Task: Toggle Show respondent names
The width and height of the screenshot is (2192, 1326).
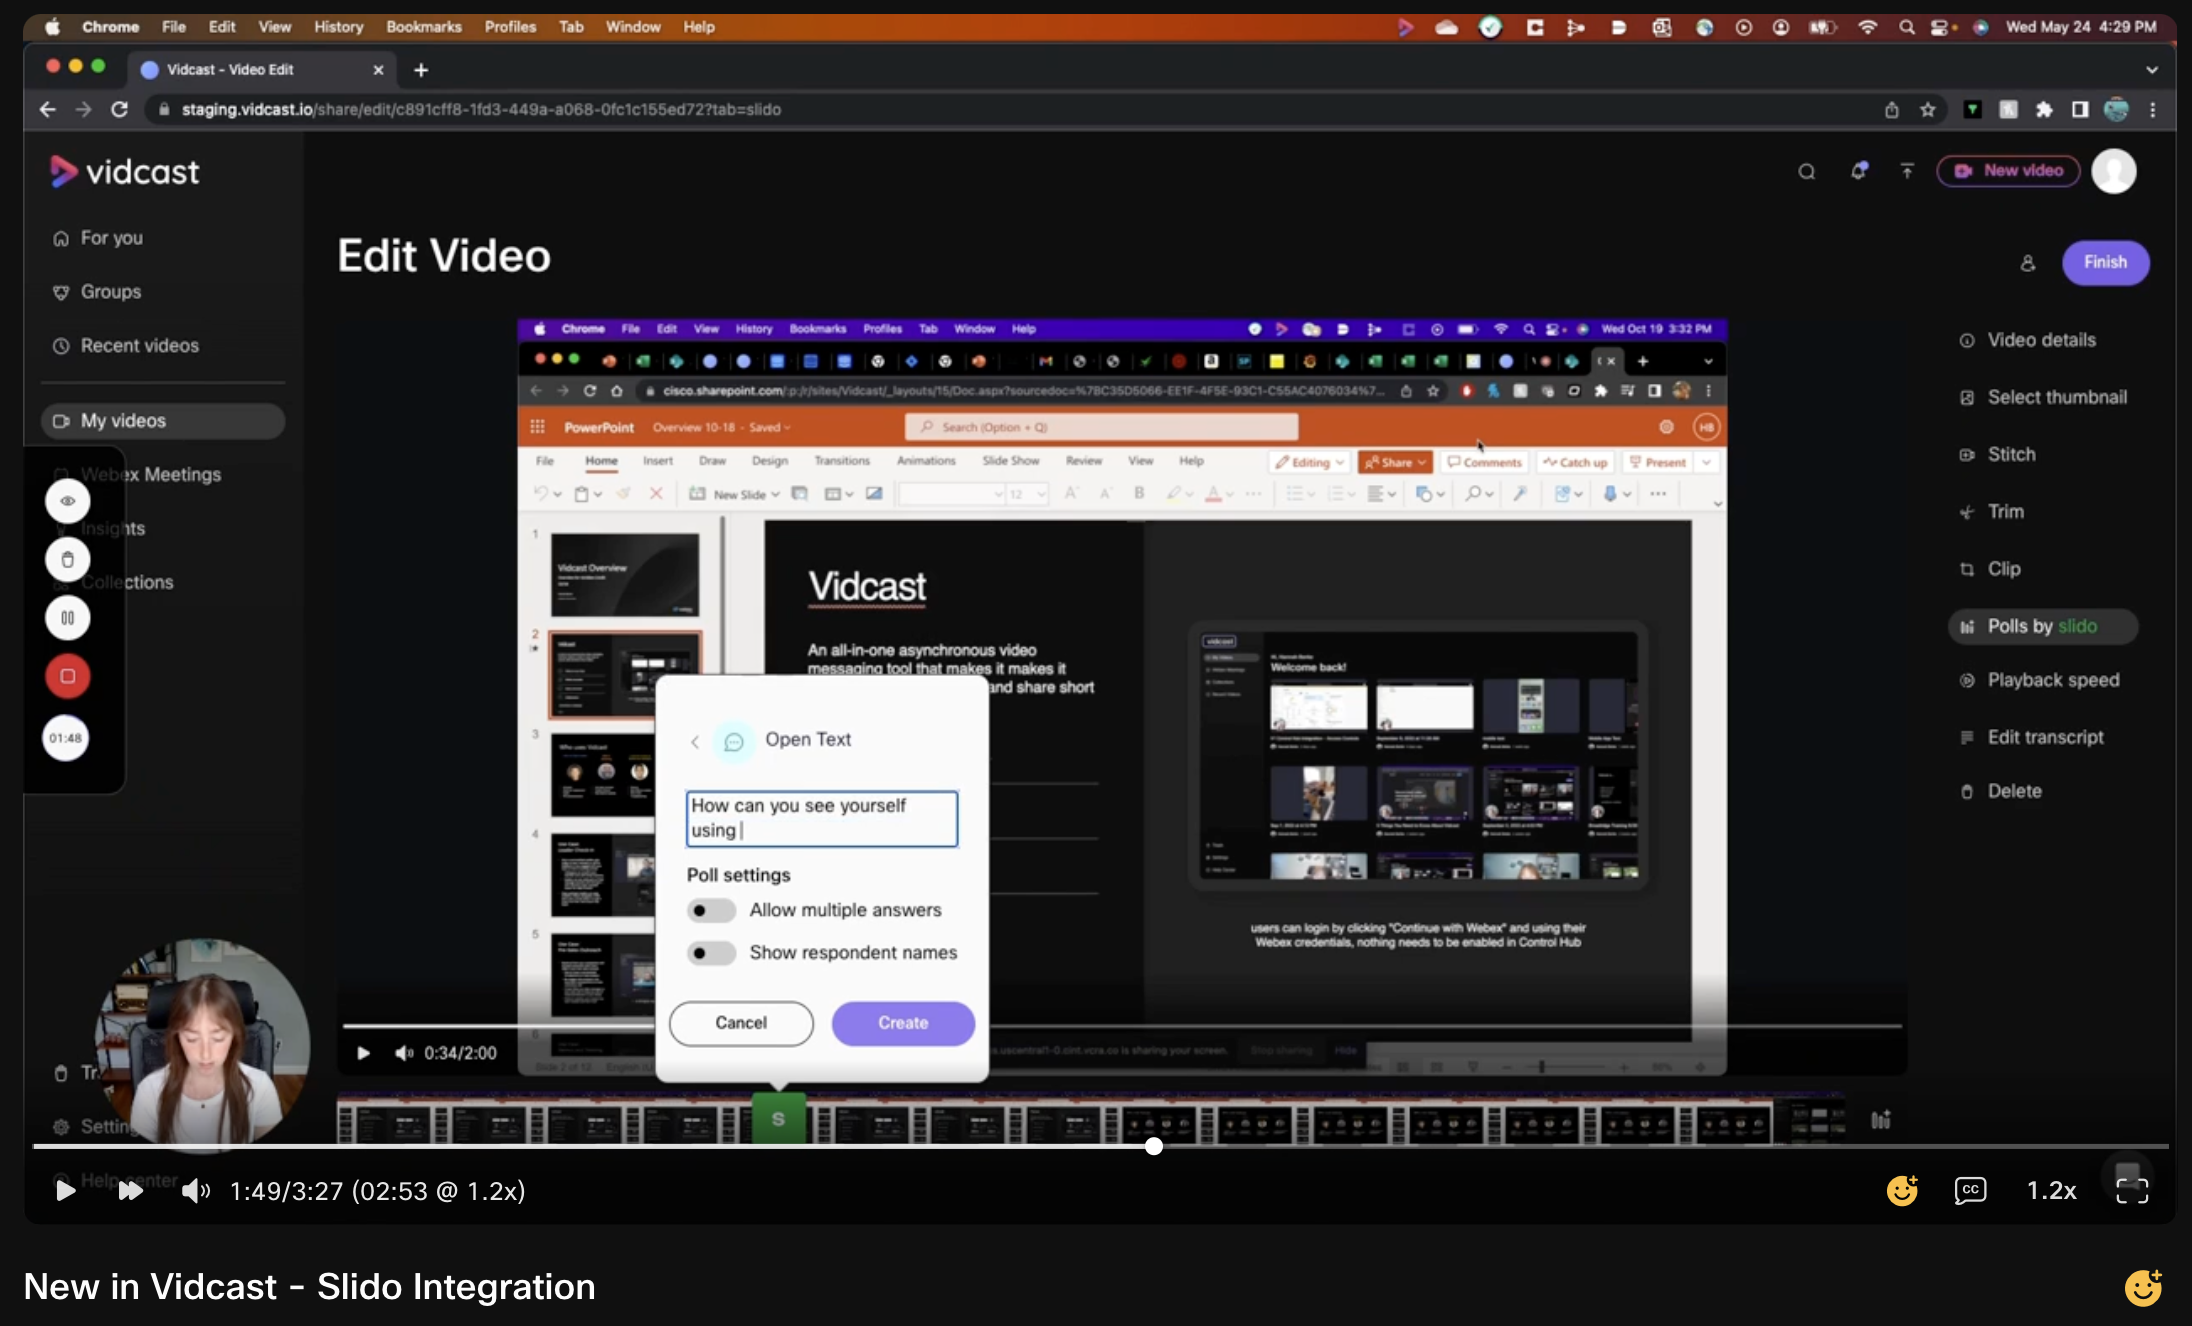Action: pyautogui.click(x=711, y=953)
